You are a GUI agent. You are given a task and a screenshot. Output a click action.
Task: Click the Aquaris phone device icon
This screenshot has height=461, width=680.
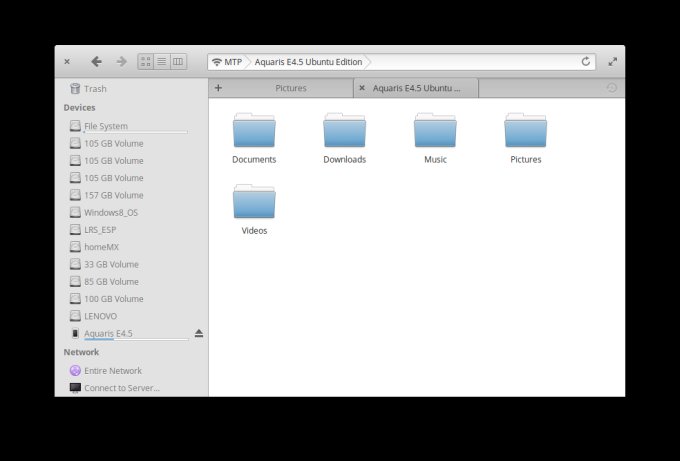point(75,333)
